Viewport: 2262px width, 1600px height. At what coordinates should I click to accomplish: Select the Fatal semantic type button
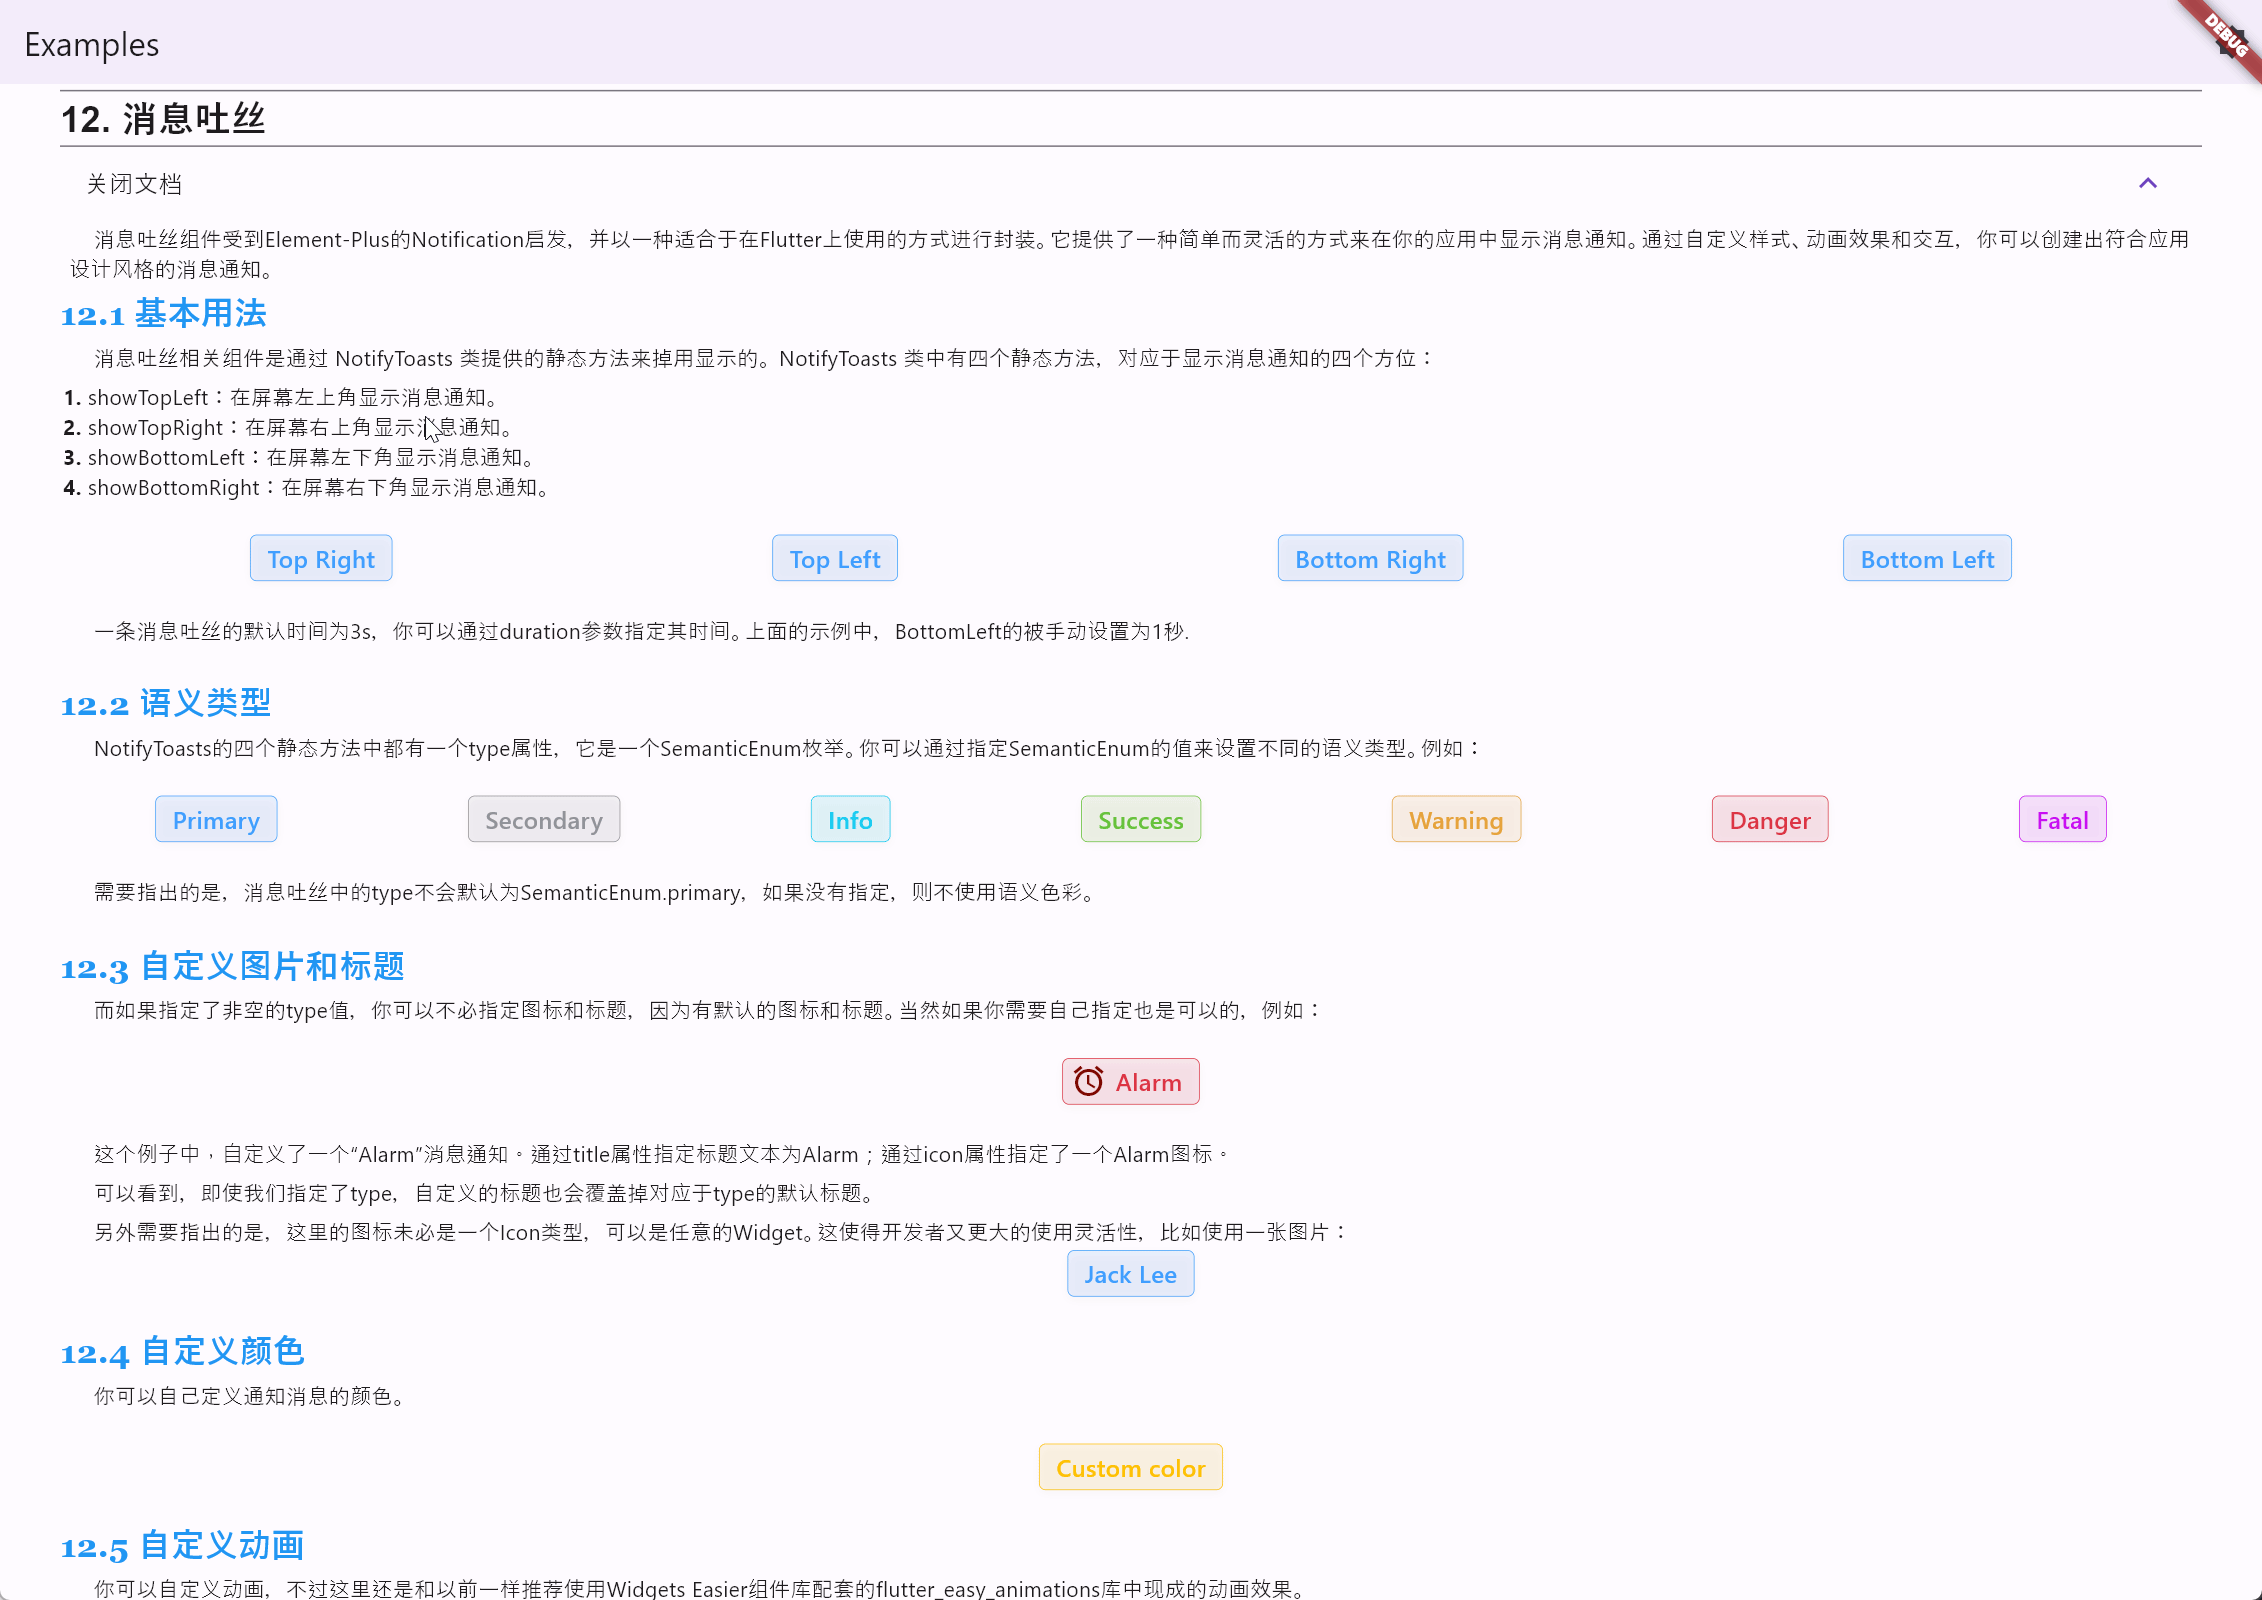pyautogui.click(x=2063, y=817)
